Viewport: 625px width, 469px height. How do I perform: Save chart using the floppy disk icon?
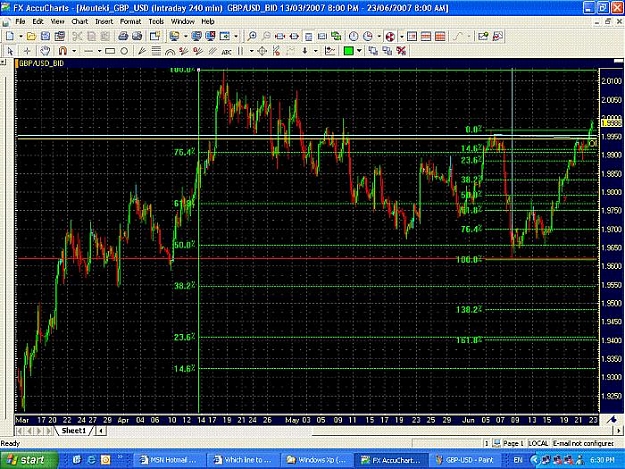click(45, 36)
